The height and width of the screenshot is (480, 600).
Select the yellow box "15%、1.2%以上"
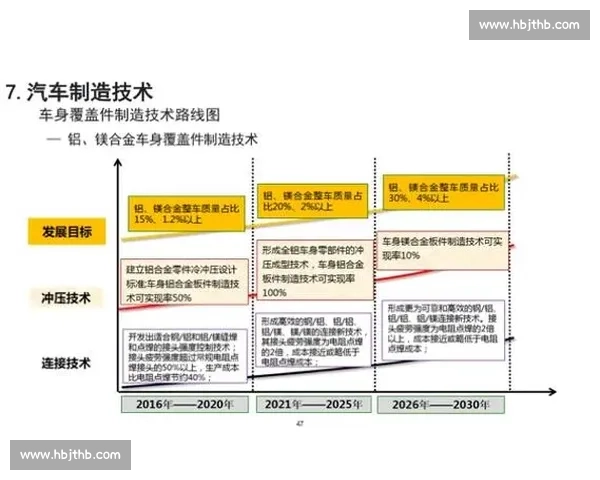click(x=186, y=214)
